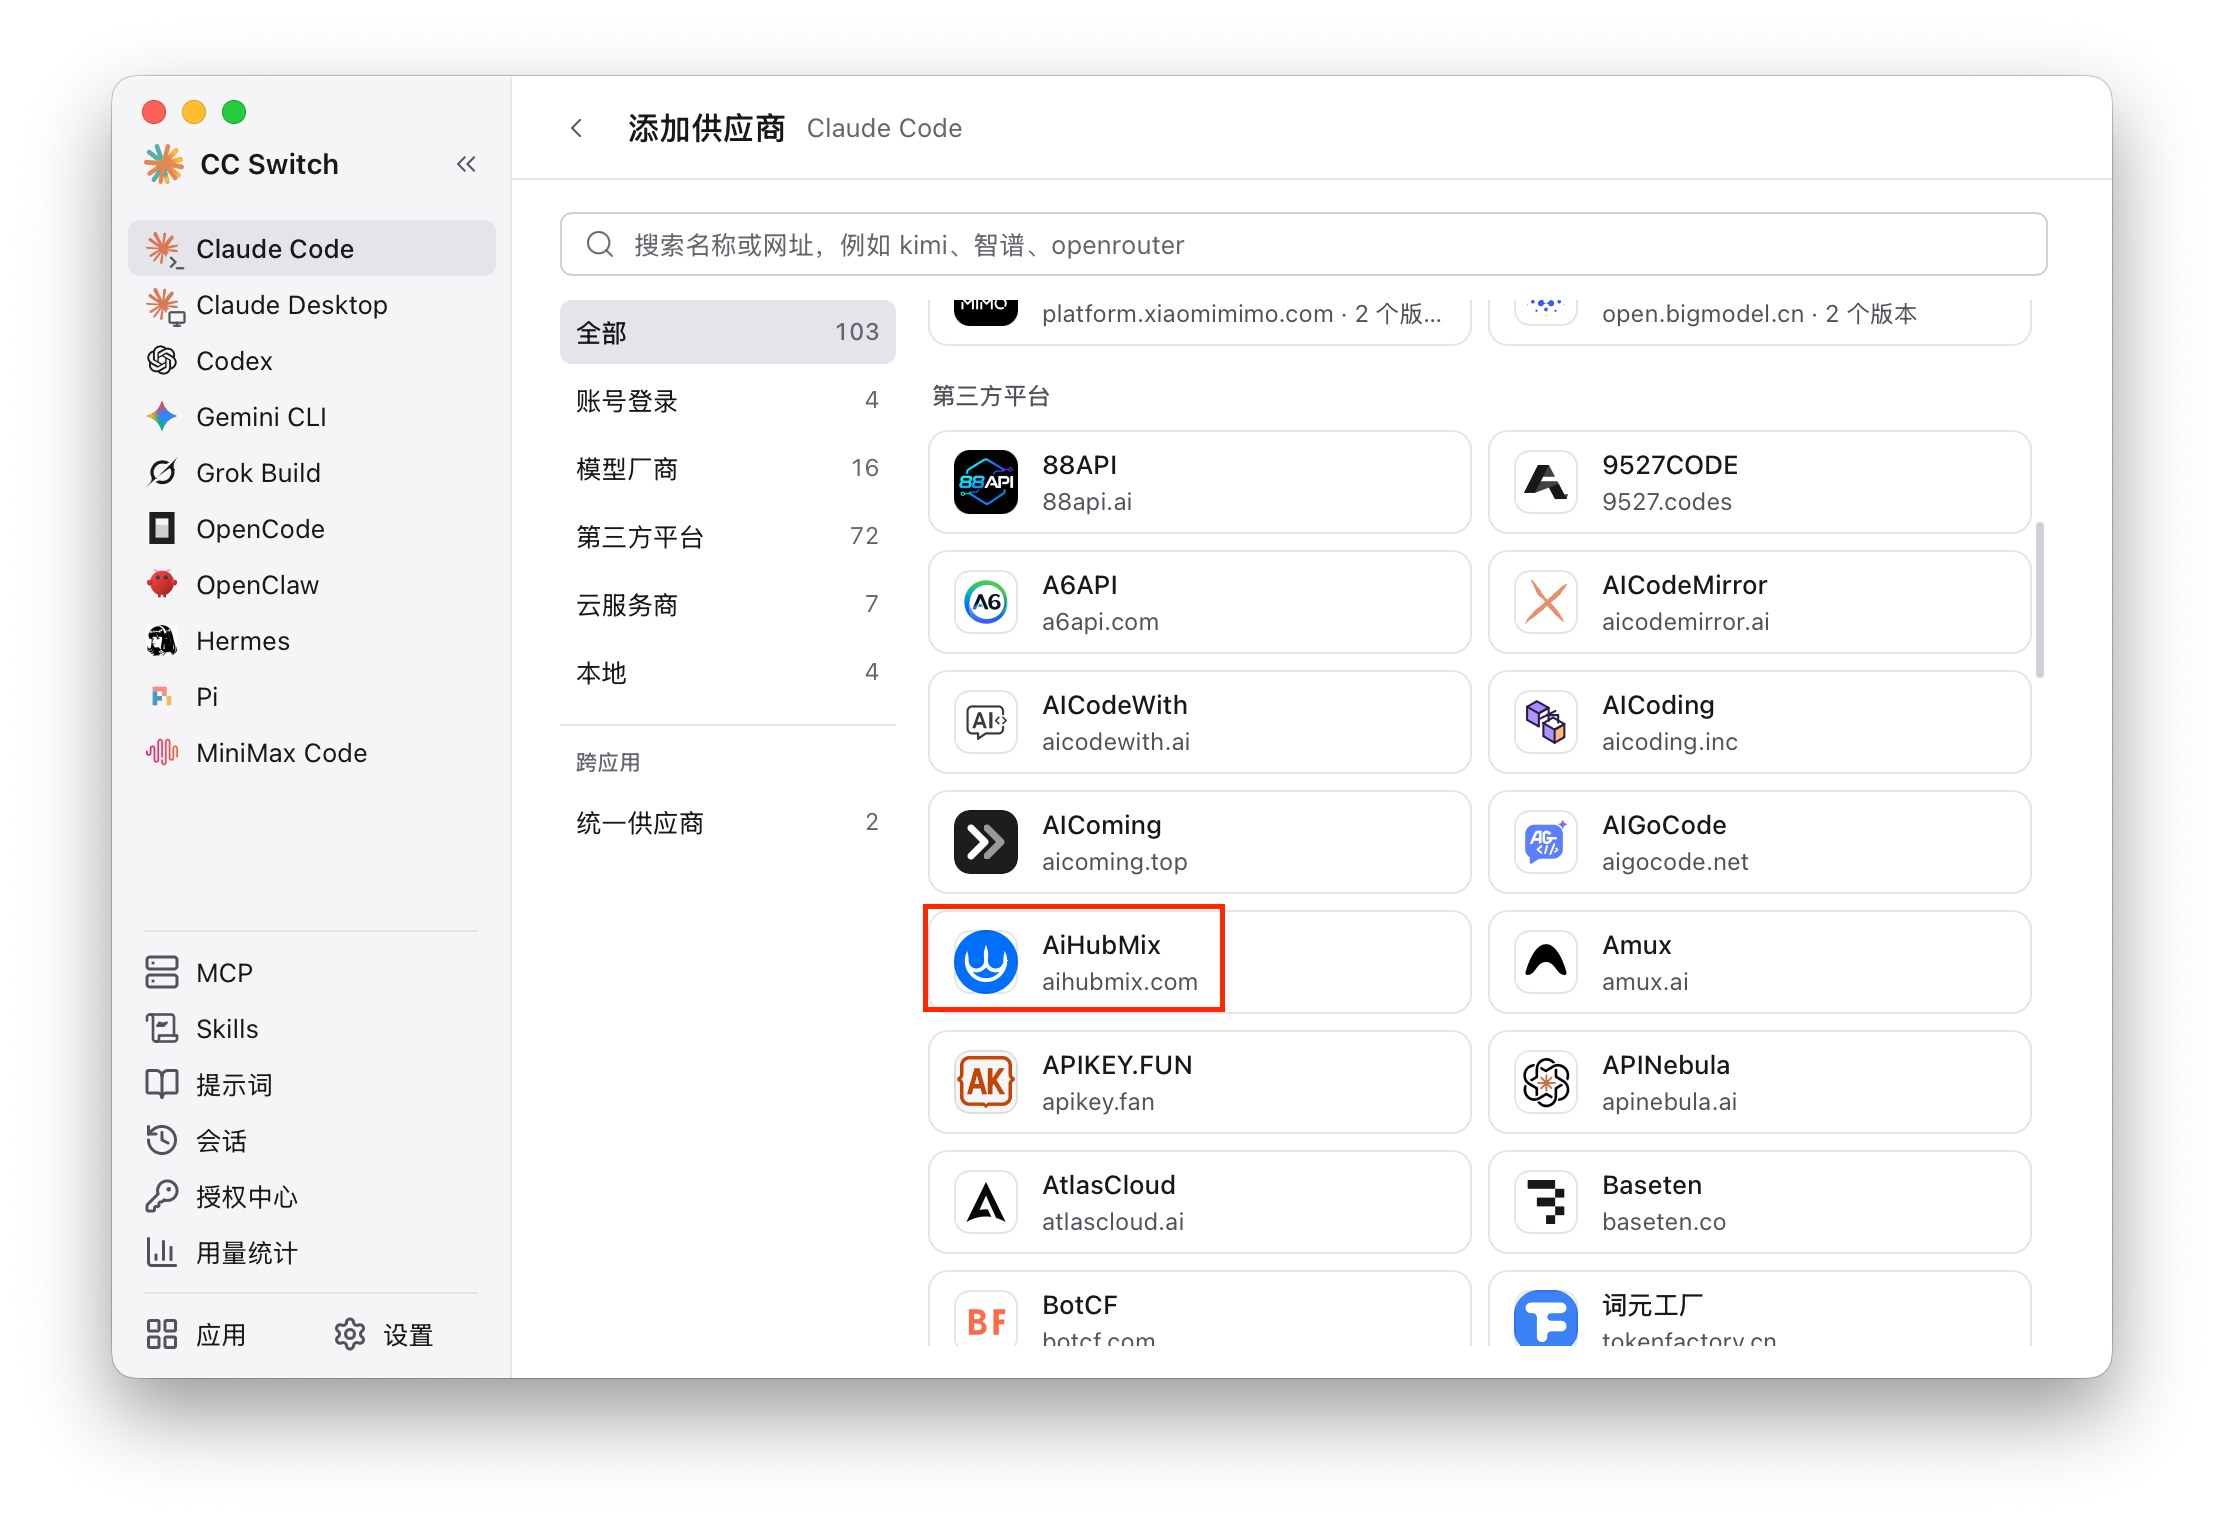Viewport: 2224px width, 1526px height.
Task: Select Gemini CLI in the sidebar
Action: (312, 417)
